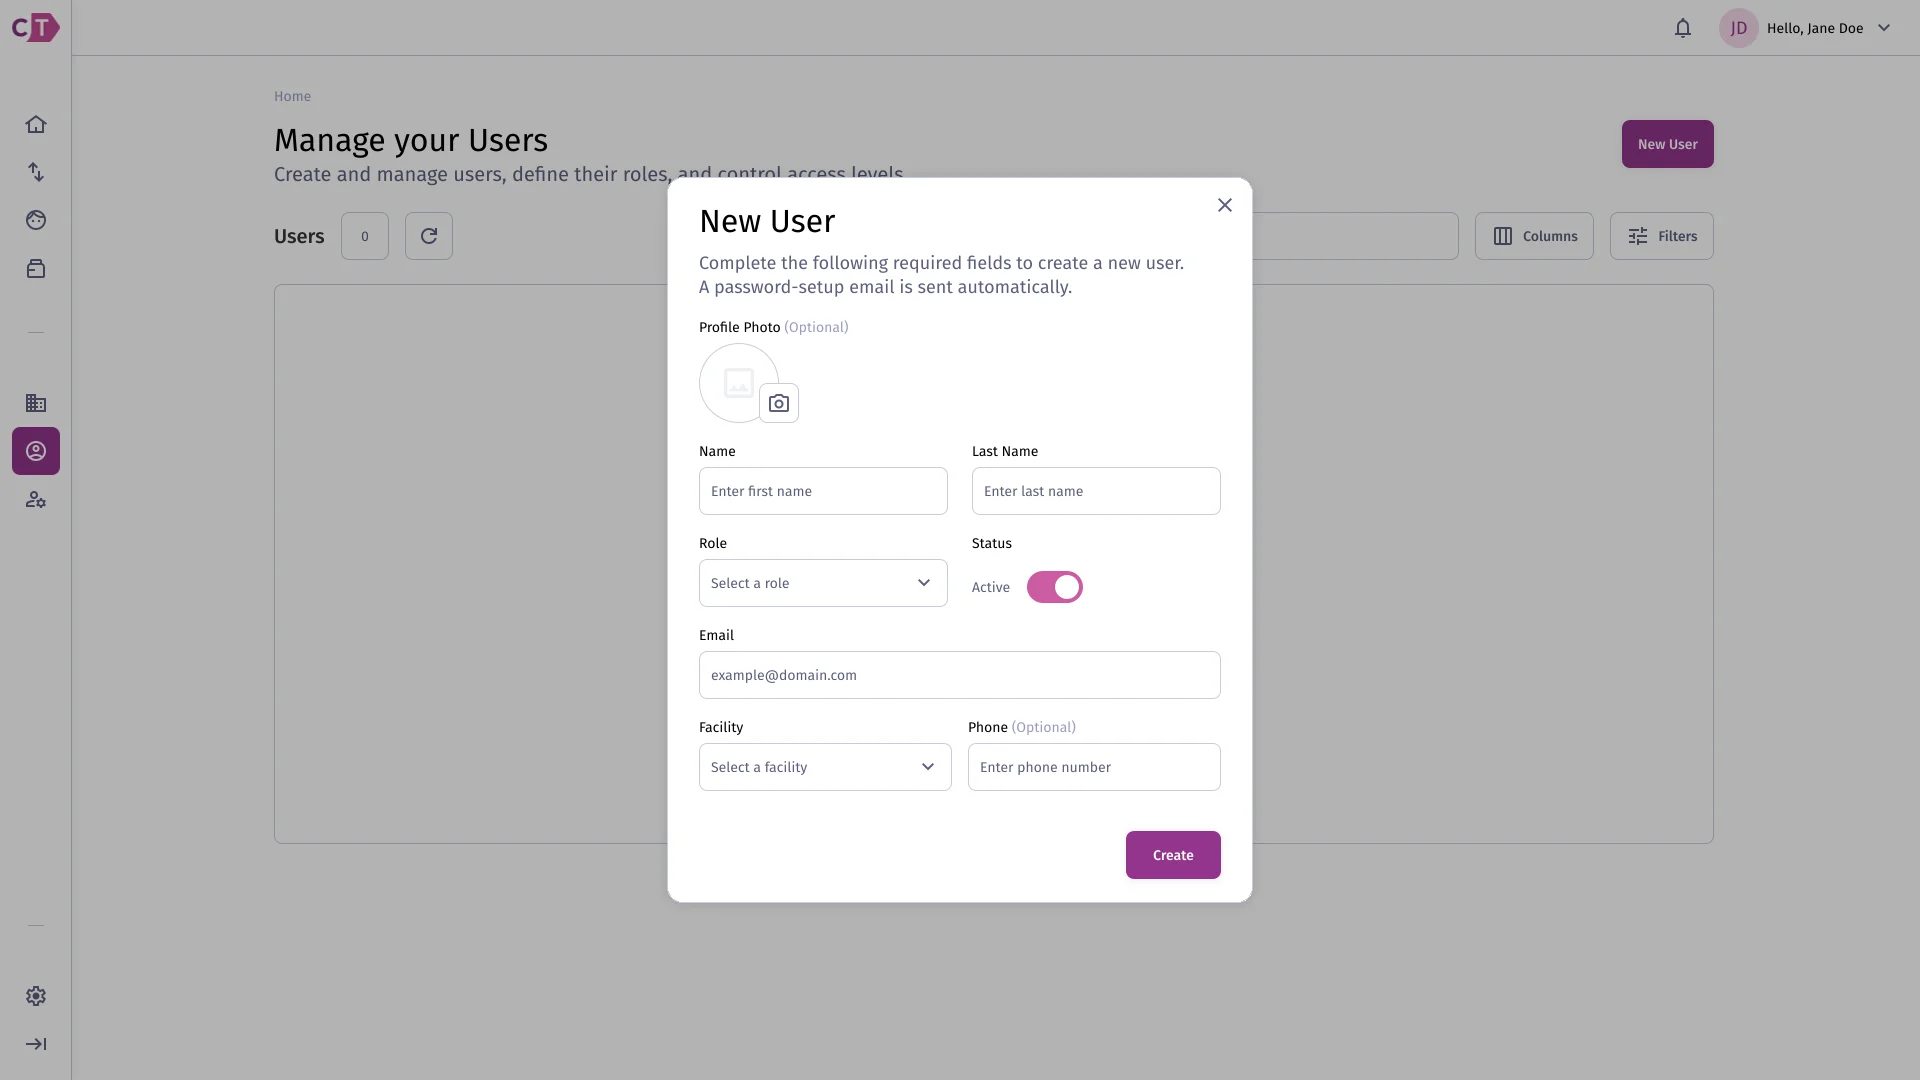The height and width of the screenshot is (1080, 1920).
Task: Click the CT logo
Action: point(36,27)
